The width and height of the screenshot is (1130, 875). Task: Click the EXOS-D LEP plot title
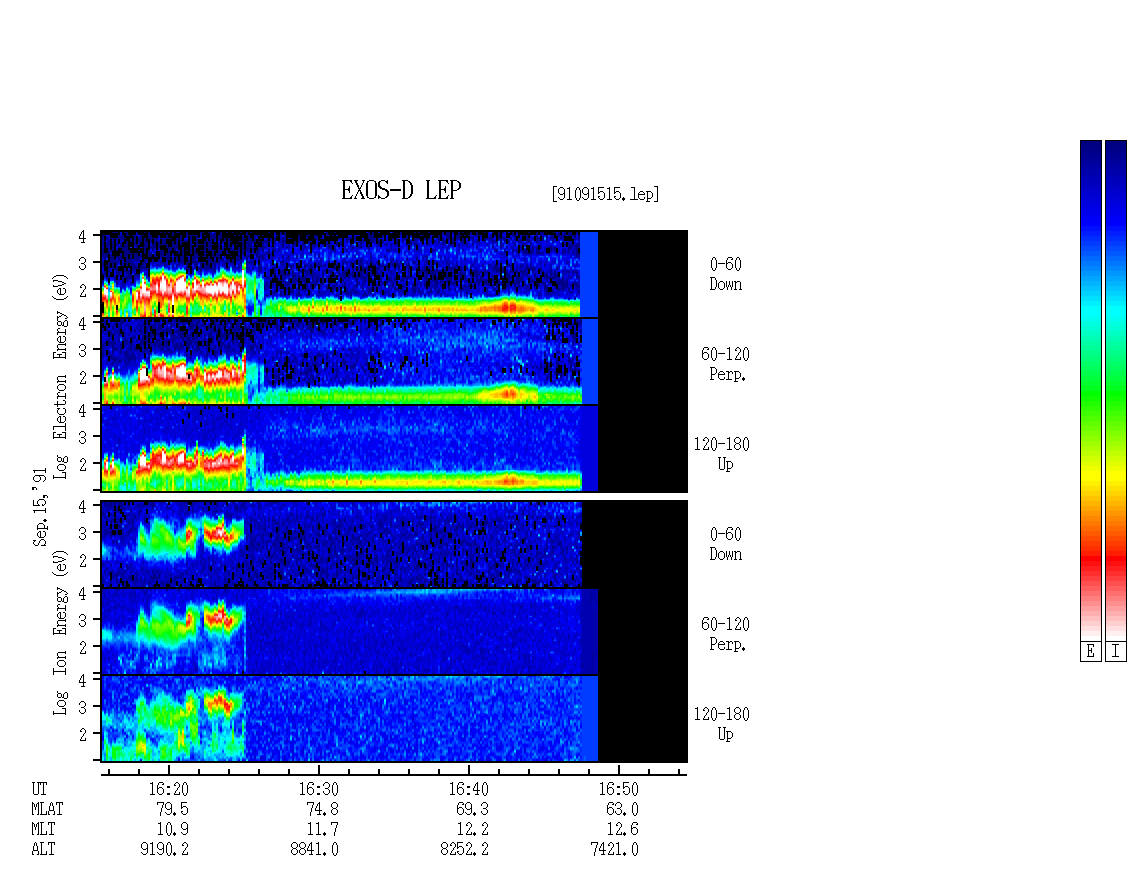click(401, 190)
